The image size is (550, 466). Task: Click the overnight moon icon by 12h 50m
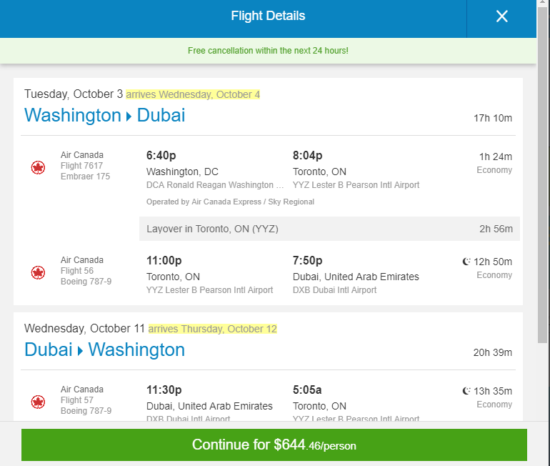[x=466, y=262]
